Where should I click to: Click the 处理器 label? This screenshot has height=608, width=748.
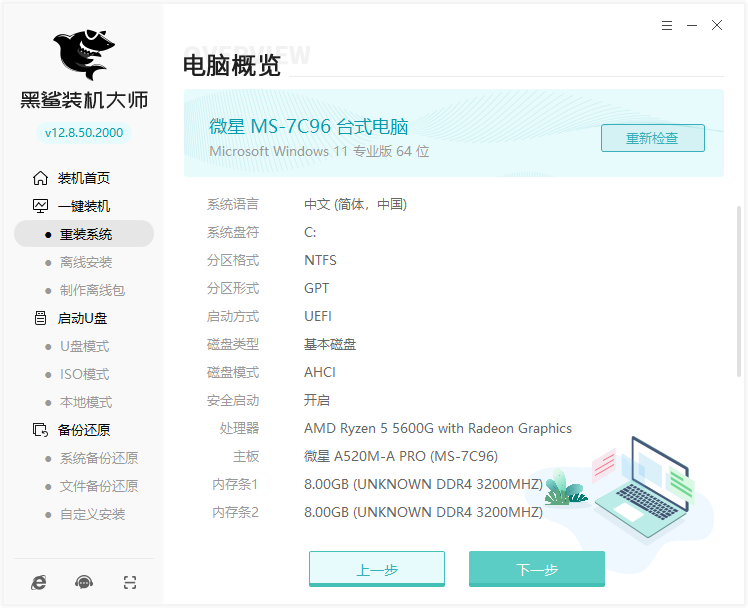click(x=239, y=429)
